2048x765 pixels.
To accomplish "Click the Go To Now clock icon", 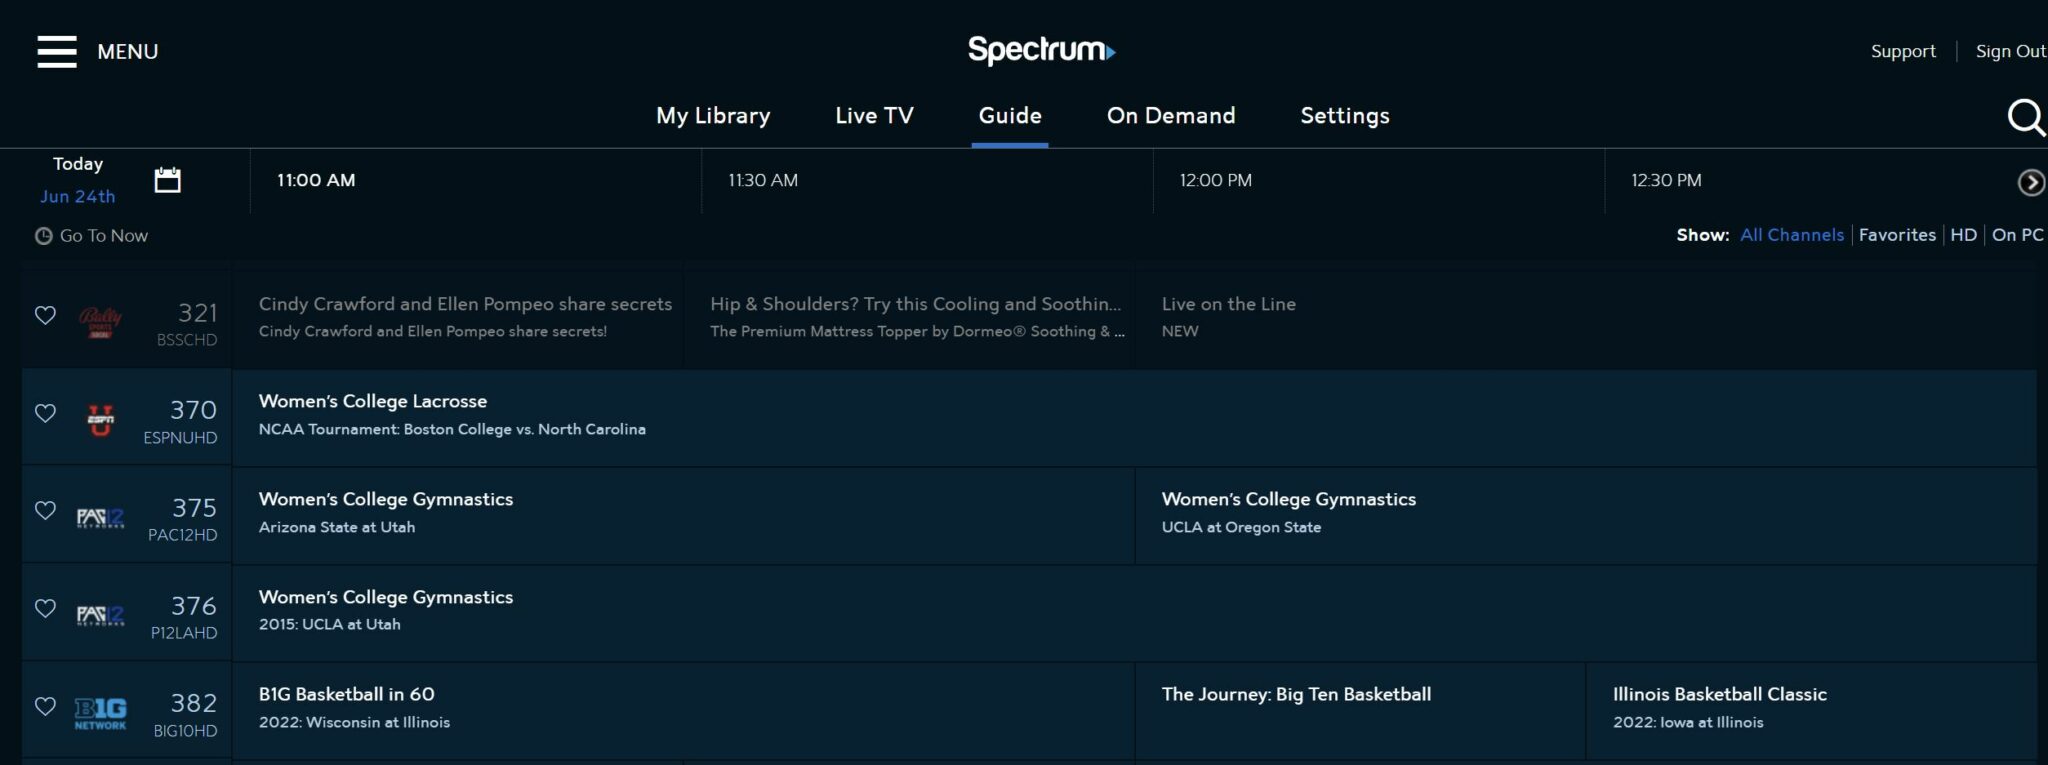I will pyautogui.click(x=44, y=236).
